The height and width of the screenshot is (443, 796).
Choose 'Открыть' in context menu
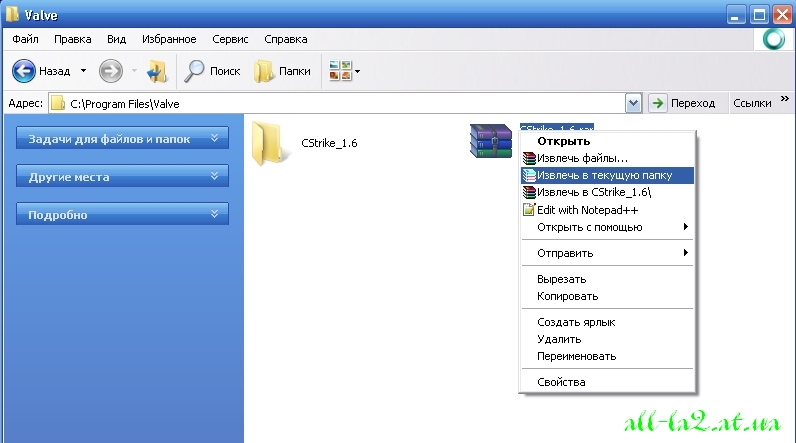tap(607, 141)
